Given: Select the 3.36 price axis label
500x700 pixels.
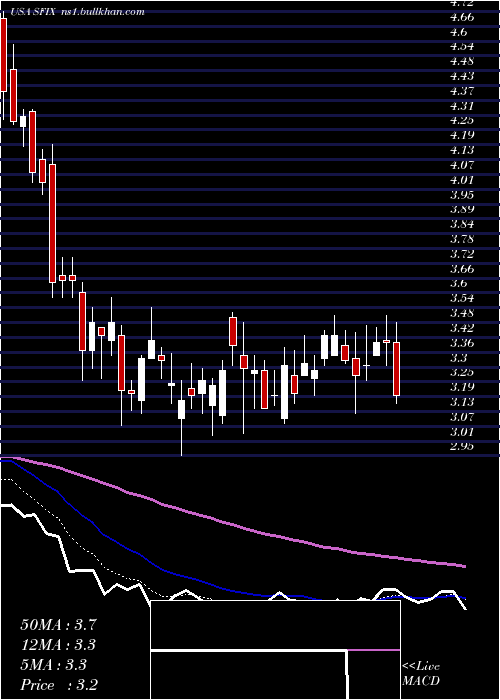Looking at the screenshot, I should pos(461,343).
